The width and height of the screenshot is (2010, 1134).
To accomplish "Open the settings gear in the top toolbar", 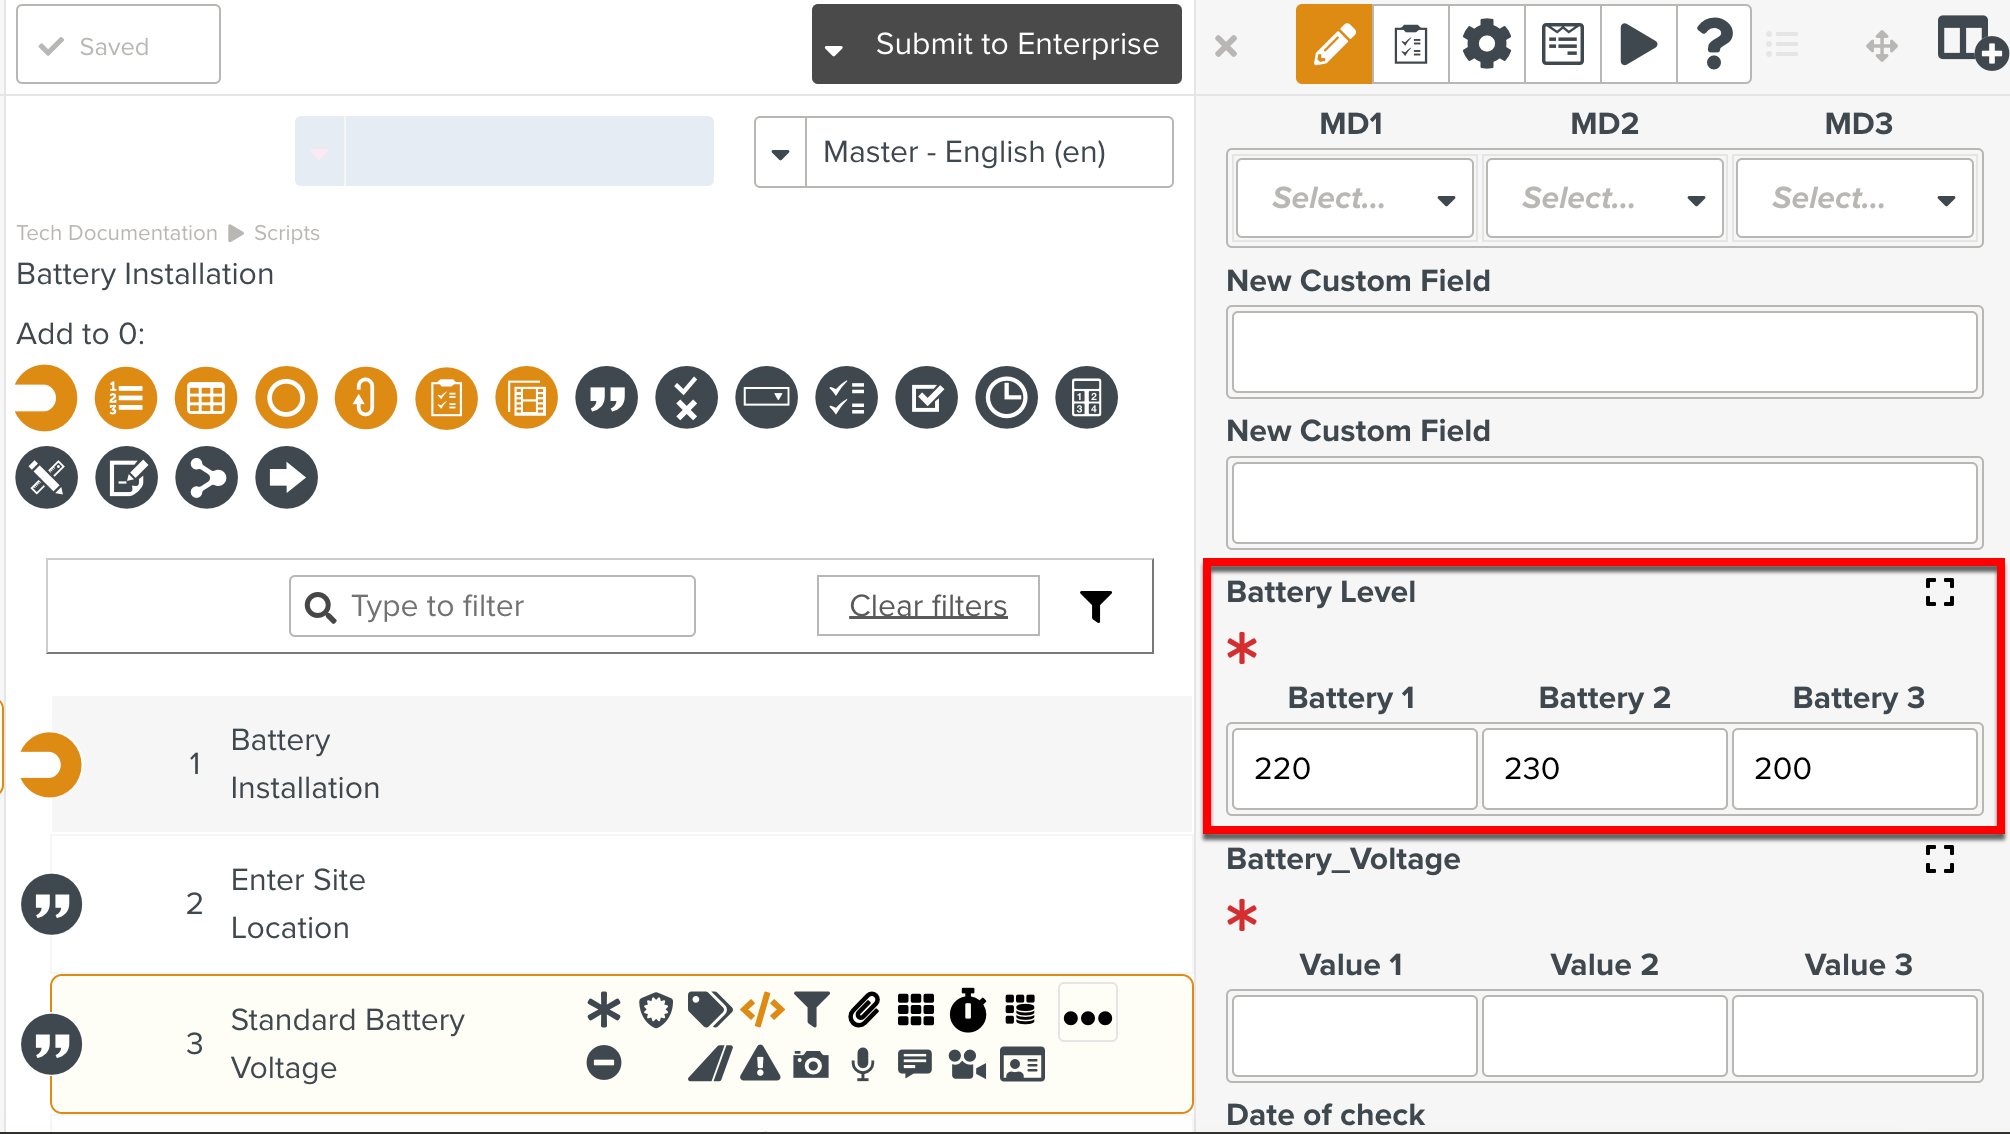I will [1486, 44].
